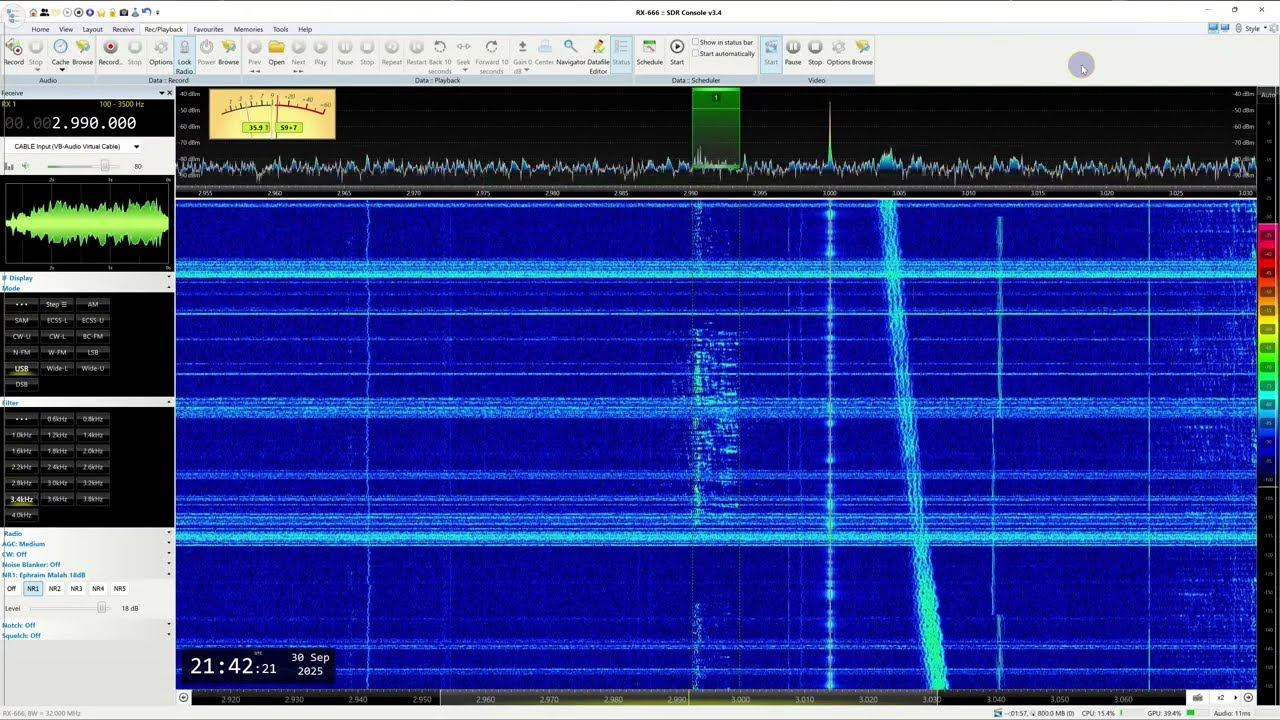Jump back 10 seconds
1280x720 pixels.
440,56
